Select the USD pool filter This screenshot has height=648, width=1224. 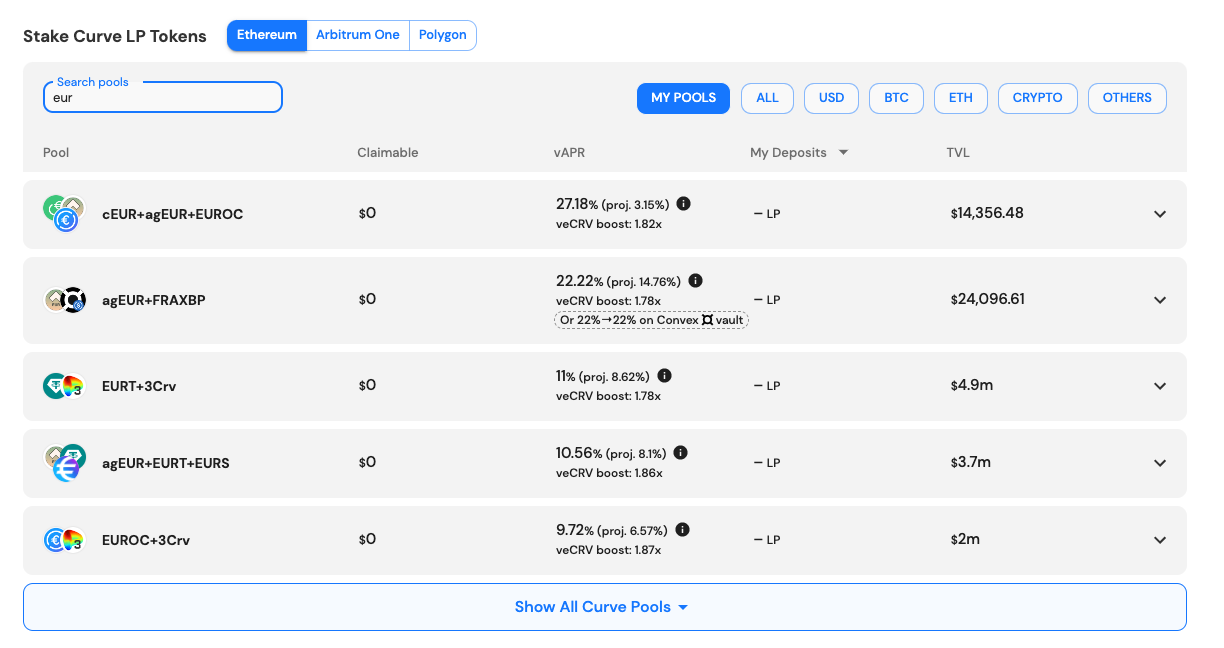[x=831, y=98]
